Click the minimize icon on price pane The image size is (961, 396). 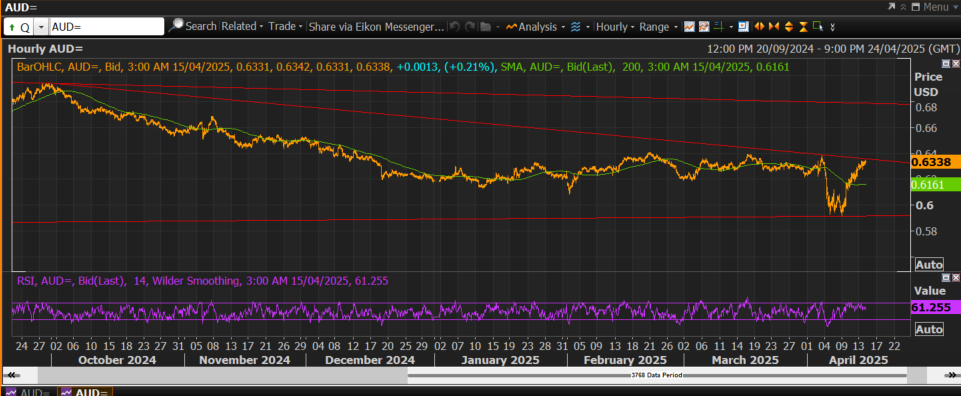click(x=946, y=64)
